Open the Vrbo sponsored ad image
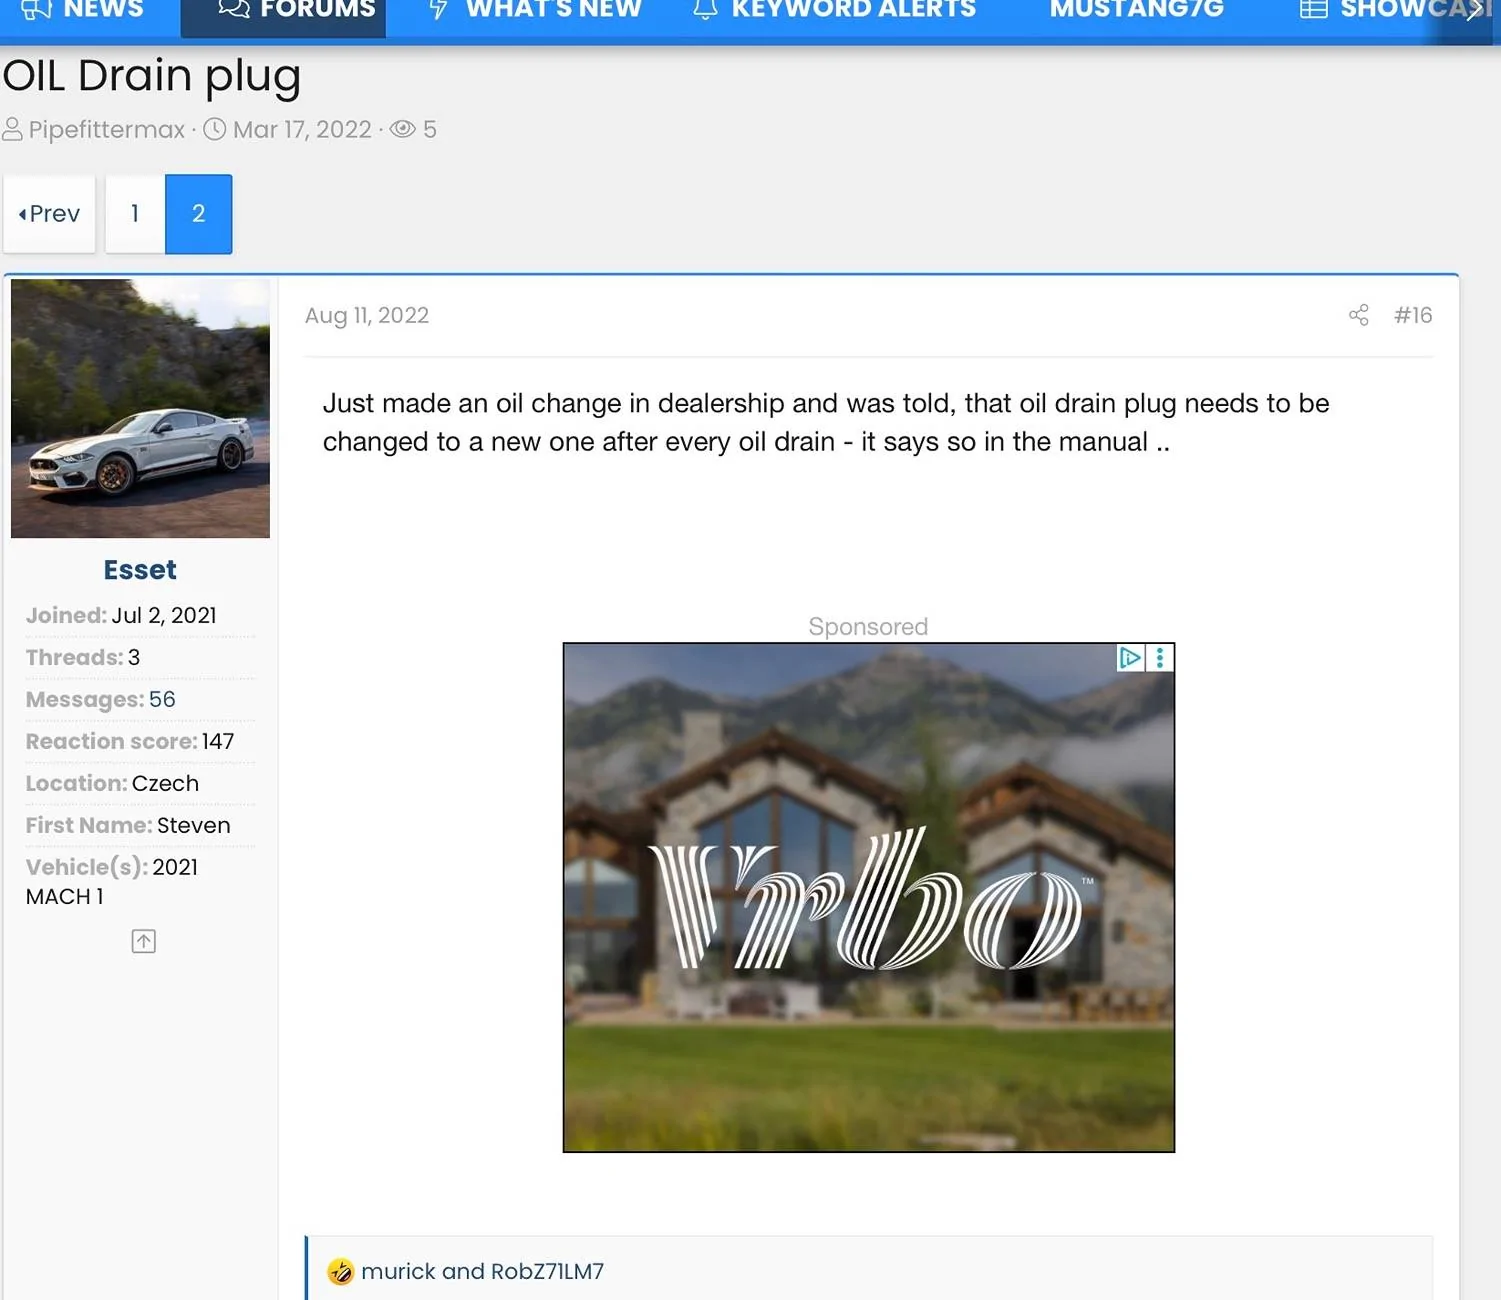 point(869,897)
